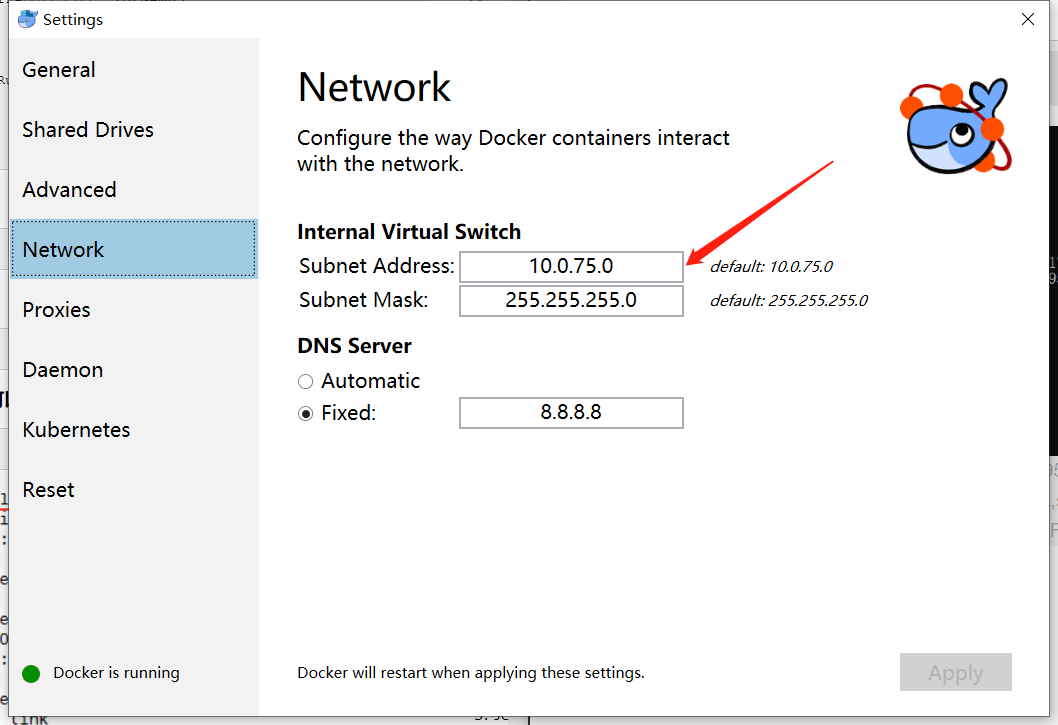Click the Subnet Mask input field
Screen dimensions: 1058x725
coord(571,300)
